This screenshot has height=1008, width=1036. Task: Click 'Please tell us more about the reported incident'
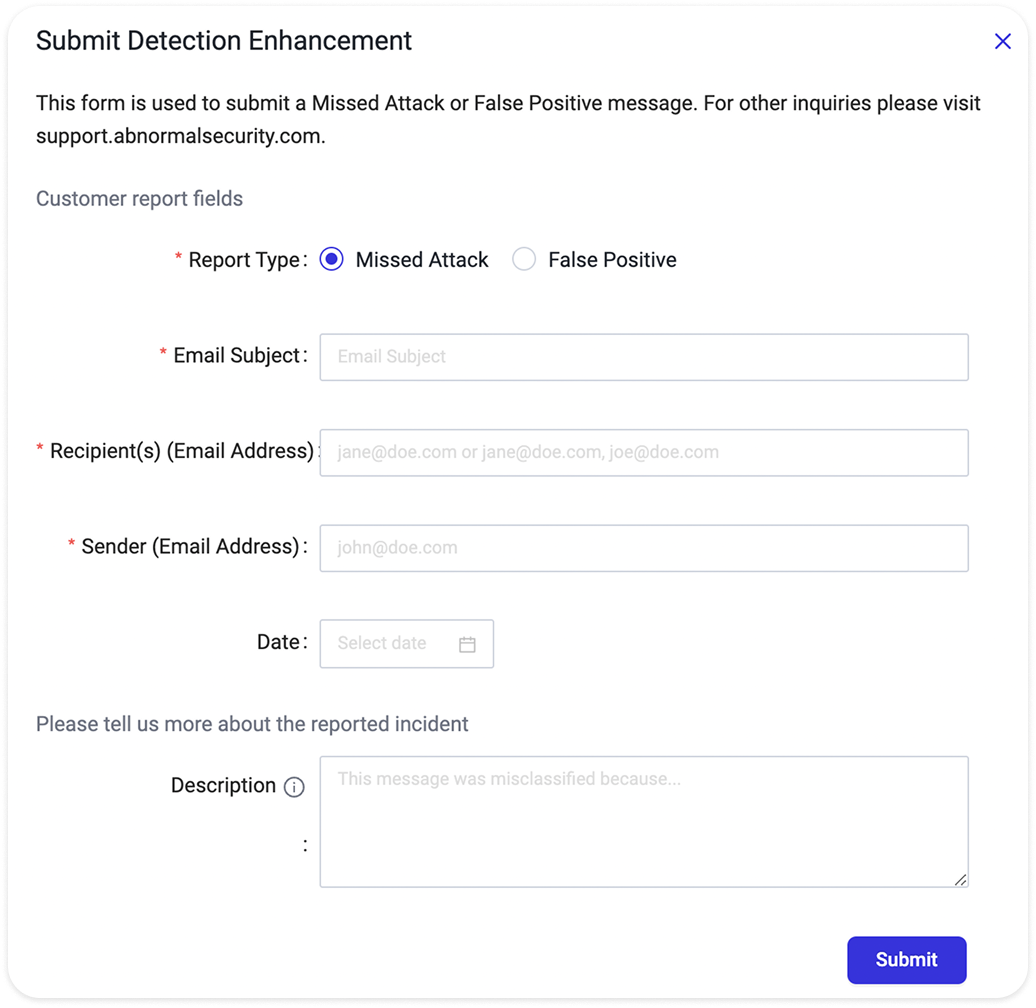coord(252,724)
